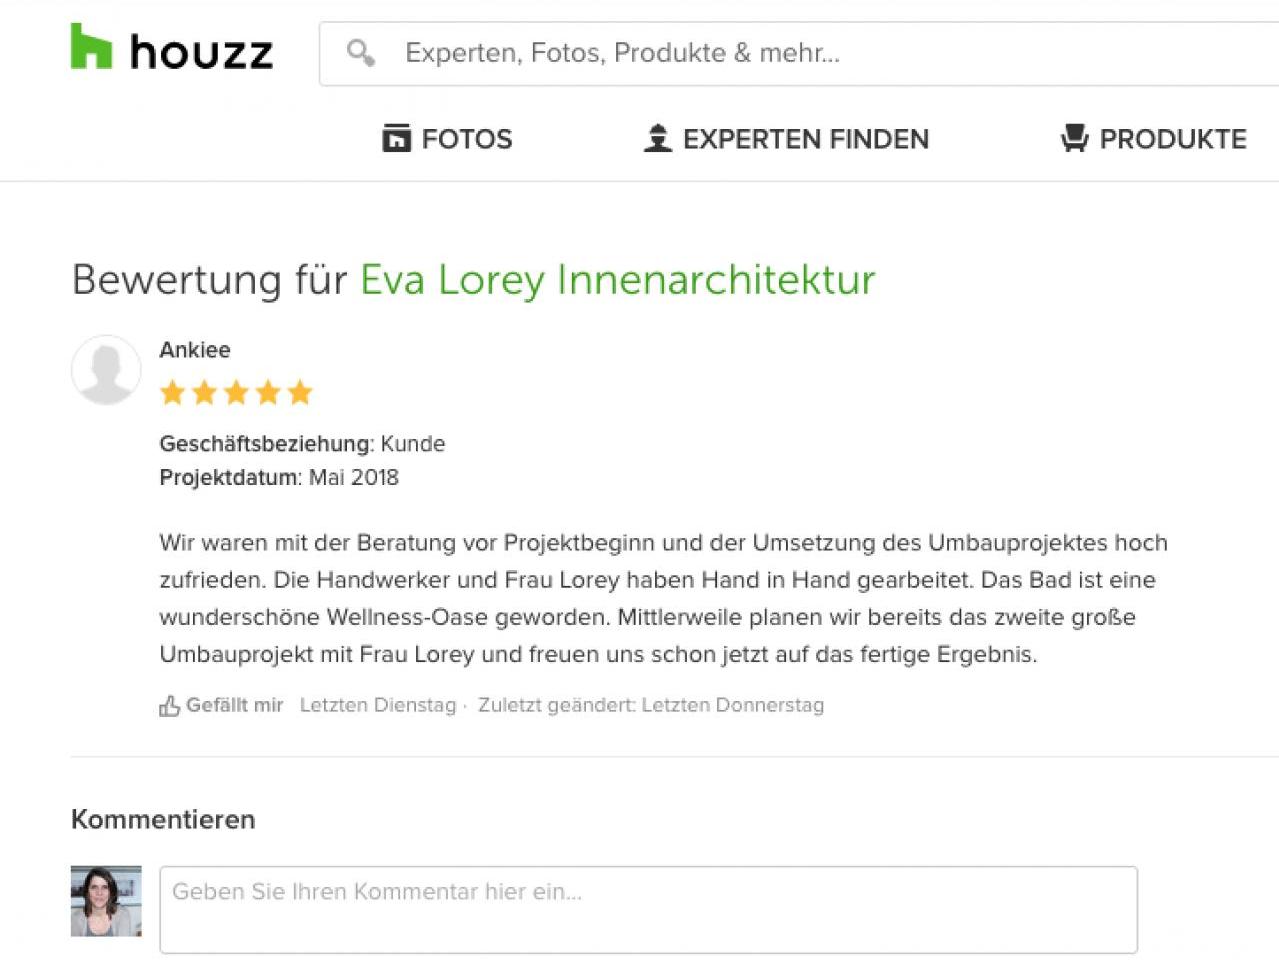The image size is (1279, 965).
Task: Click the houzz wordmark text
Action: (201, 52)
